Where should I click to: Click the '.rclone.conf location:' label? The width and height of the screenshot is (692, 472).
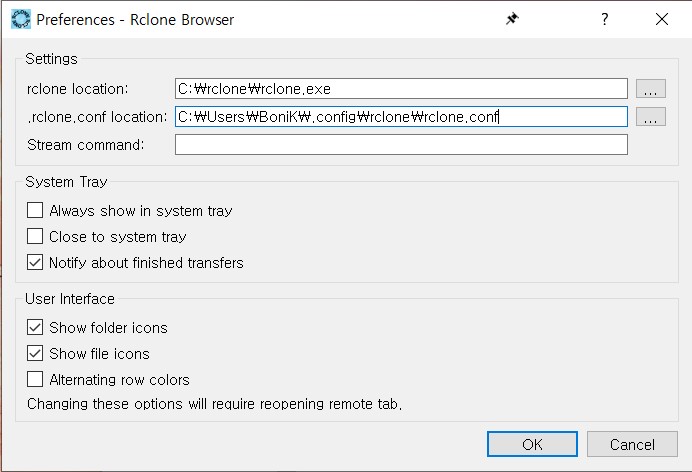click(97, 117)
